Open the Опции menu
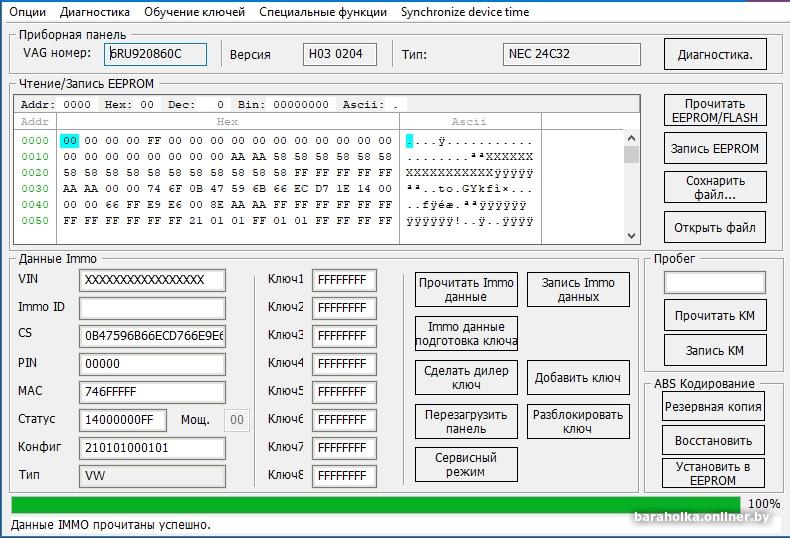Viewport: 790px width, 538px height. (28, 12)
